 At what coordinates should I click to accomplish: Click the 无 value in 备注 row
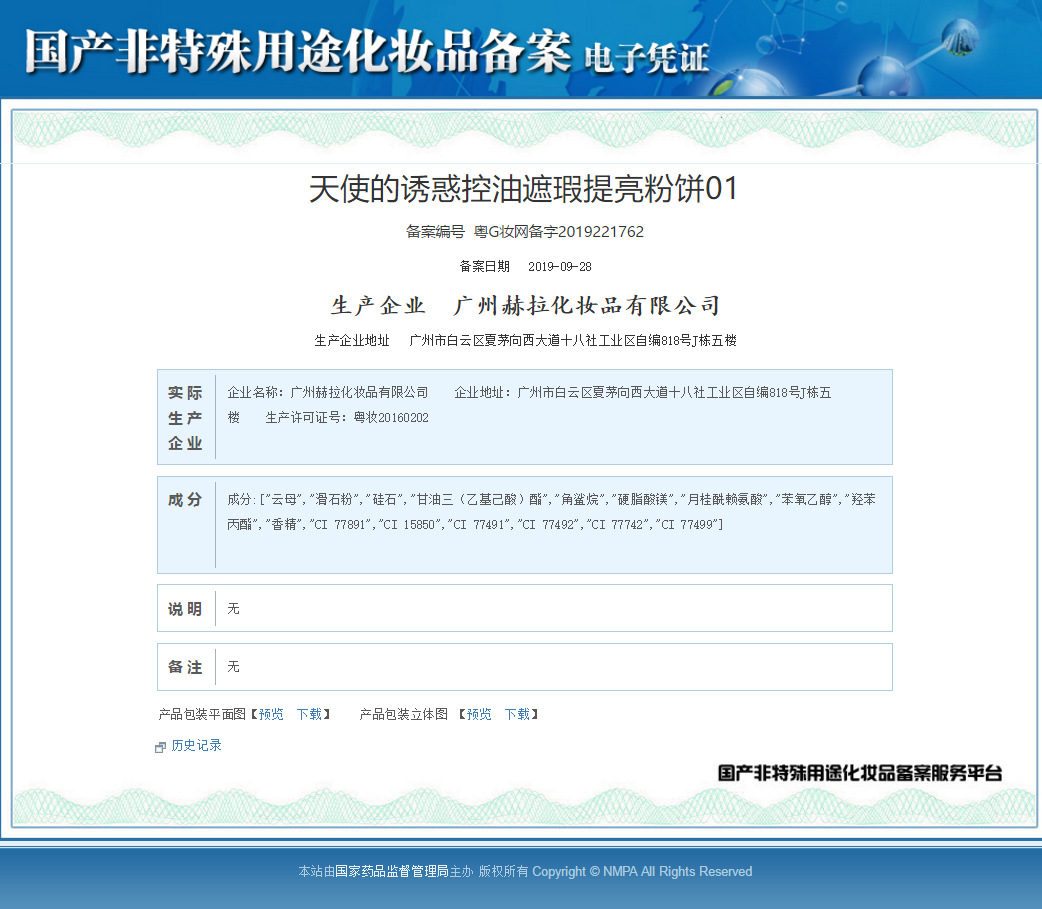(233, 666)
